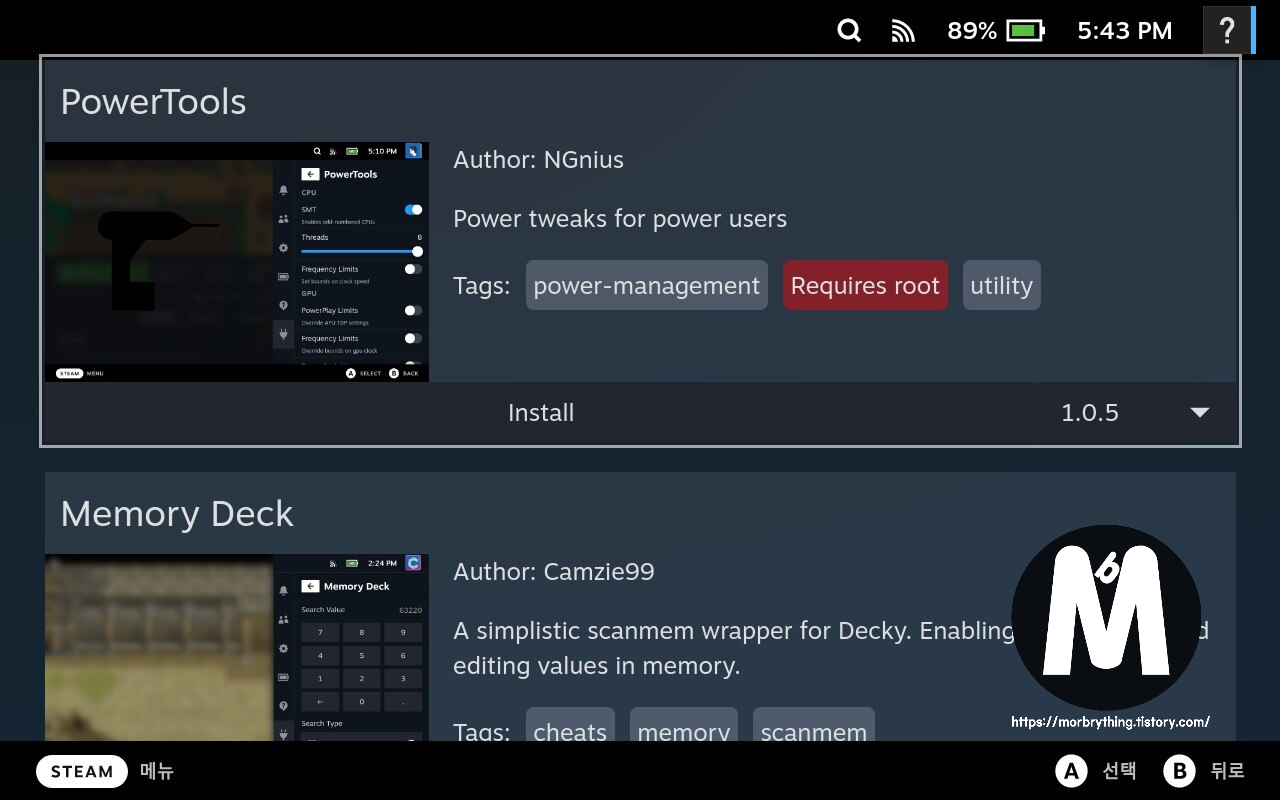Check the battery indicator icon

[x=1025, y=31]
